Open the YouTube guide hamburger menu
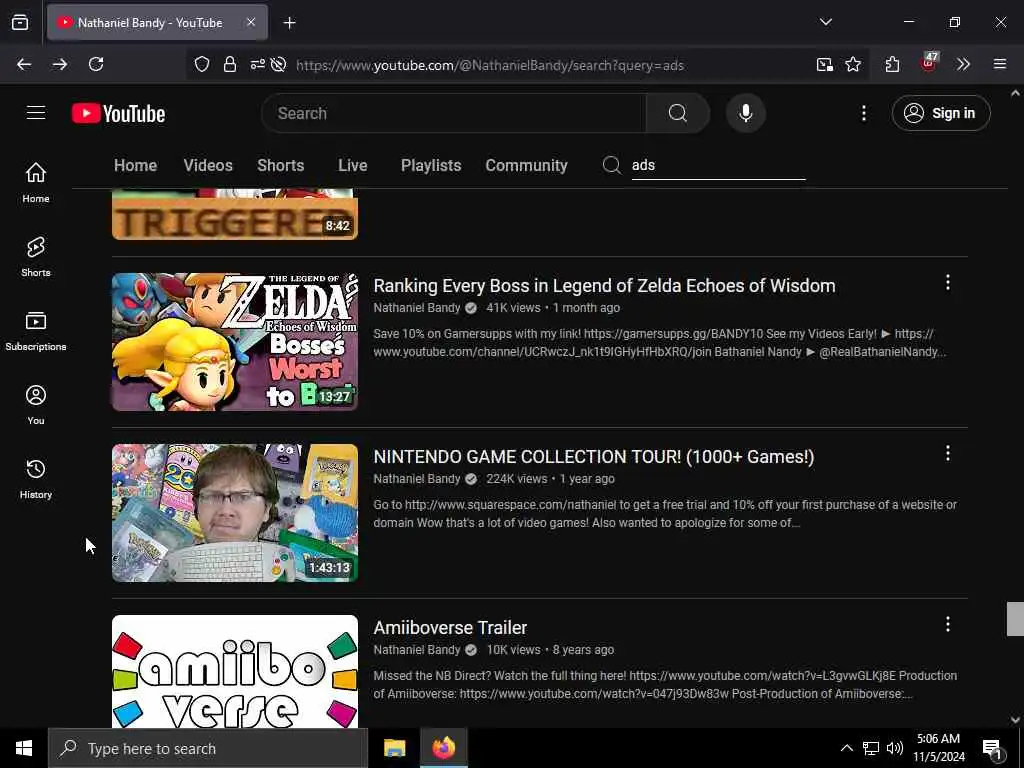The height and width of the screenshot is (768, 1024). tap(36, 113)
